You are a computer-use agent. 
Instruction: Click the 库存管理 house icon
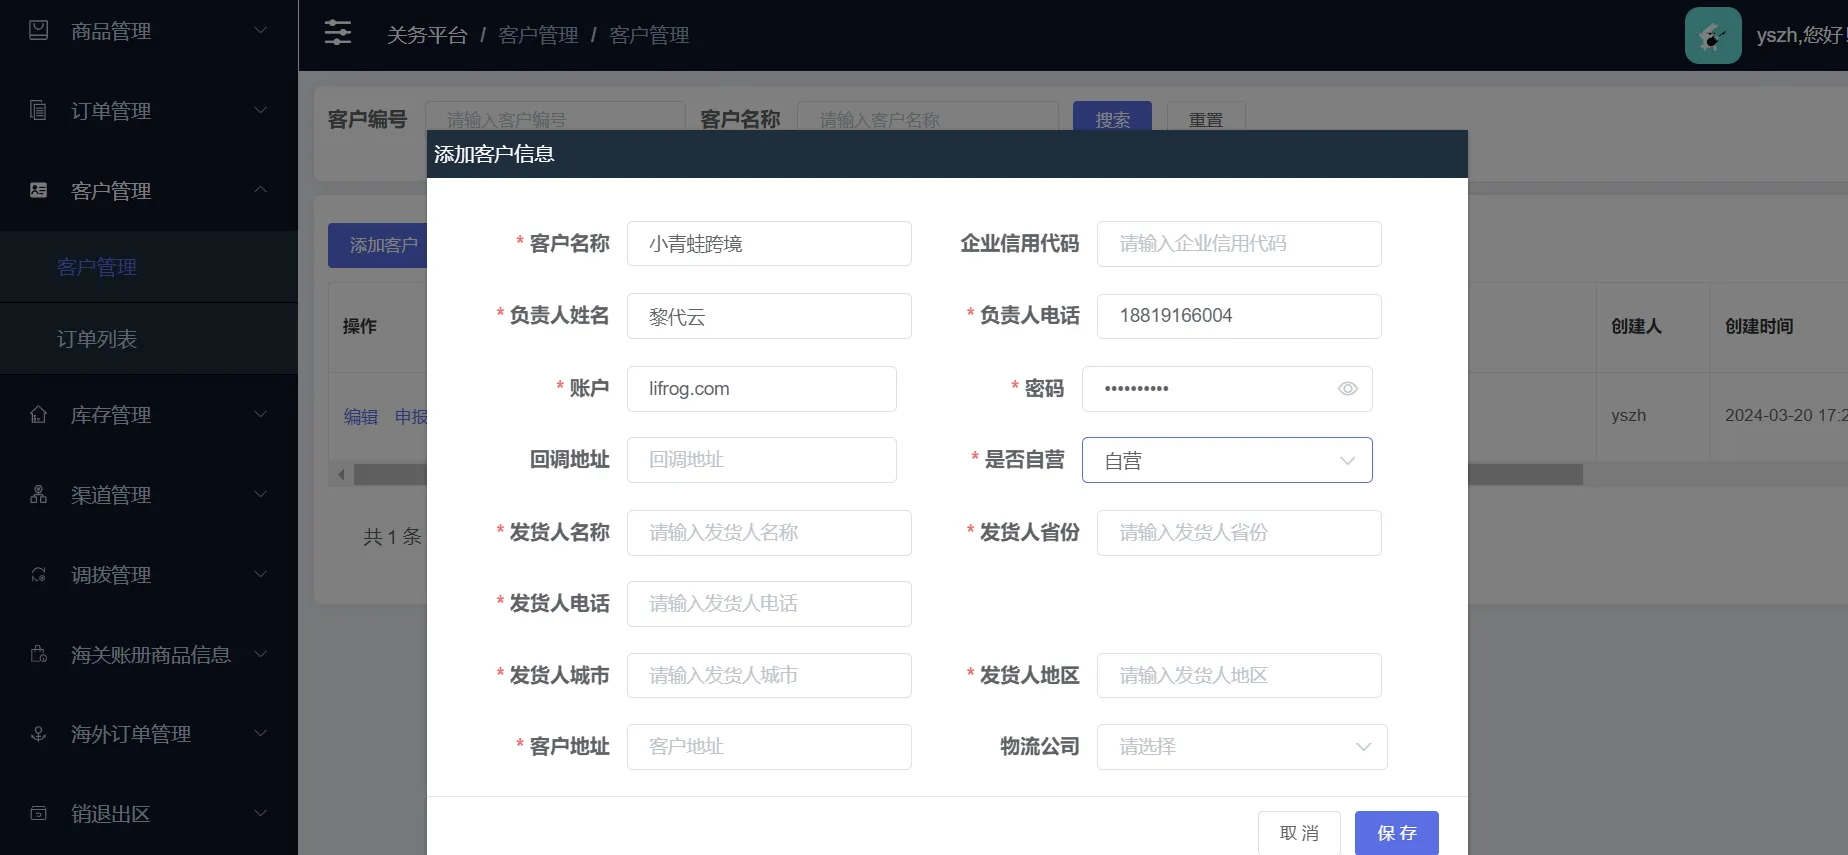(39, 414)
